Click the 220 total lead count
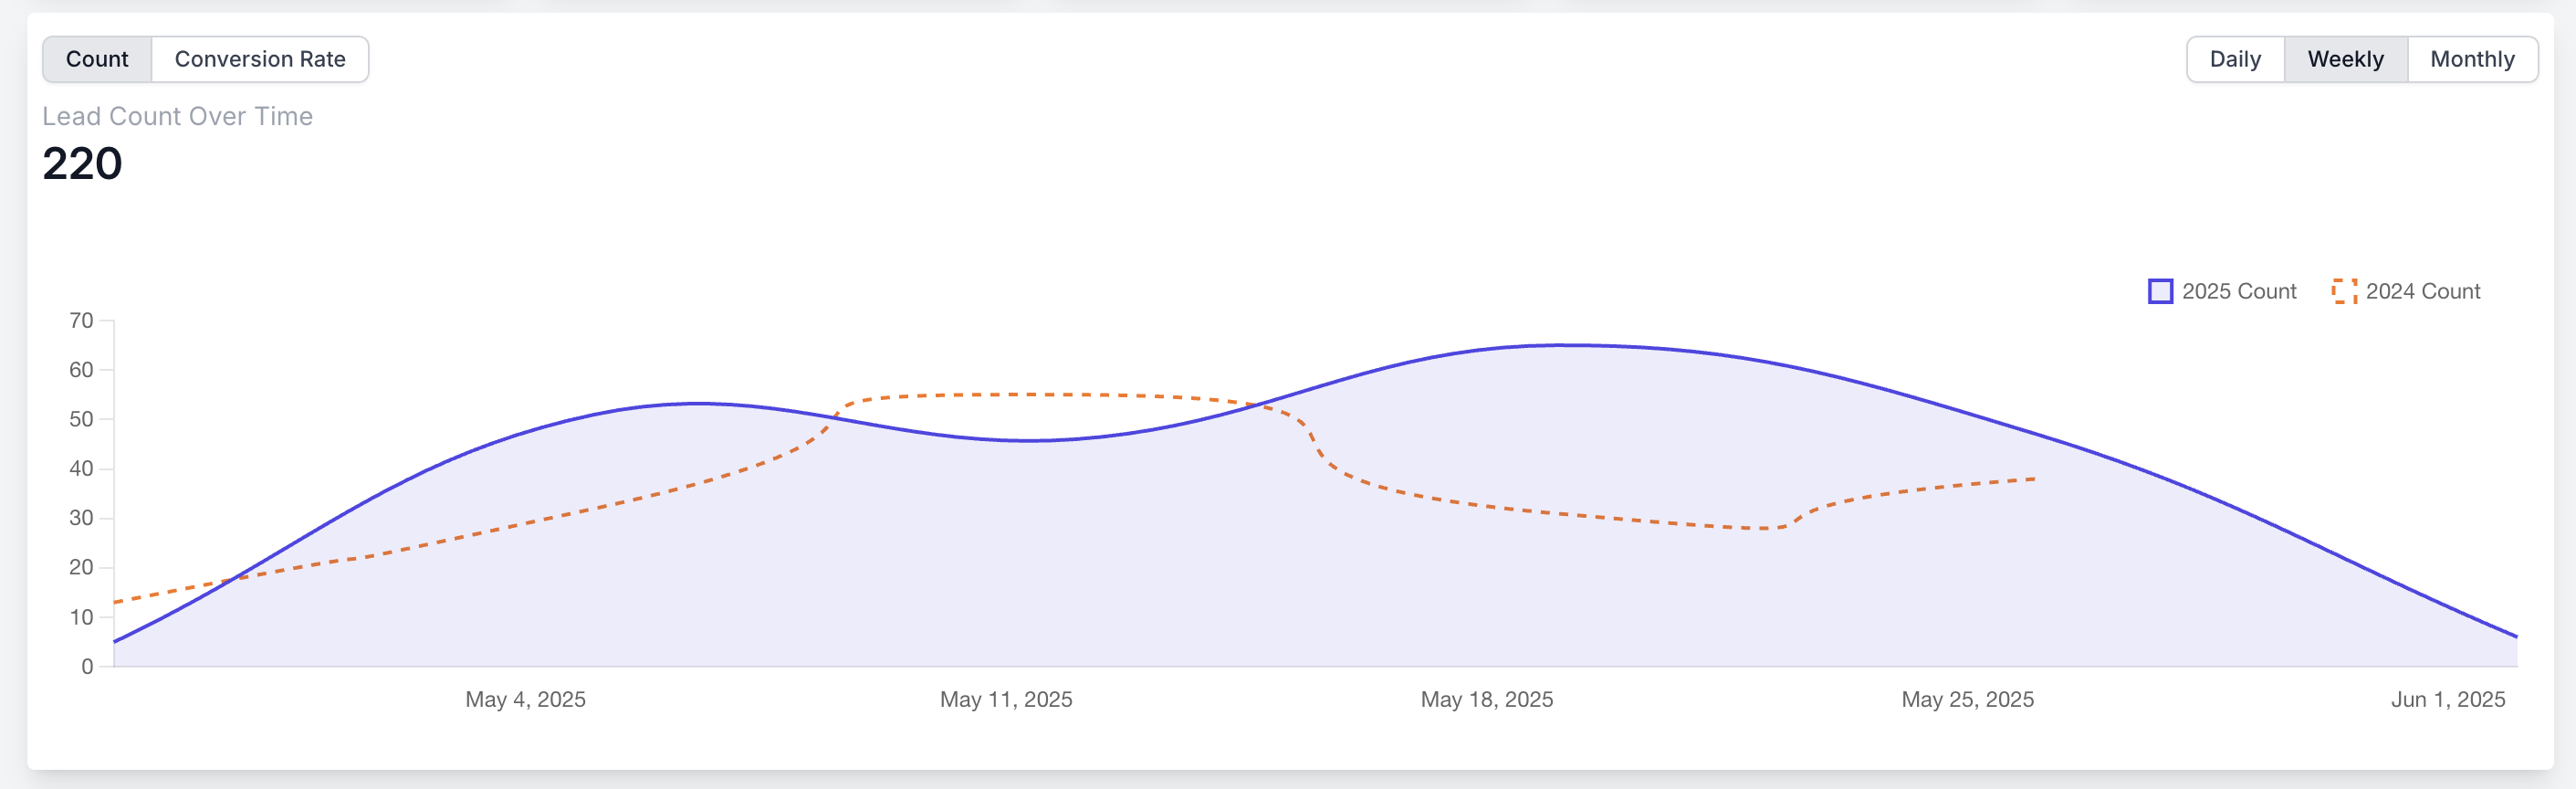The image size is (2576, 789). click(82, 163)
